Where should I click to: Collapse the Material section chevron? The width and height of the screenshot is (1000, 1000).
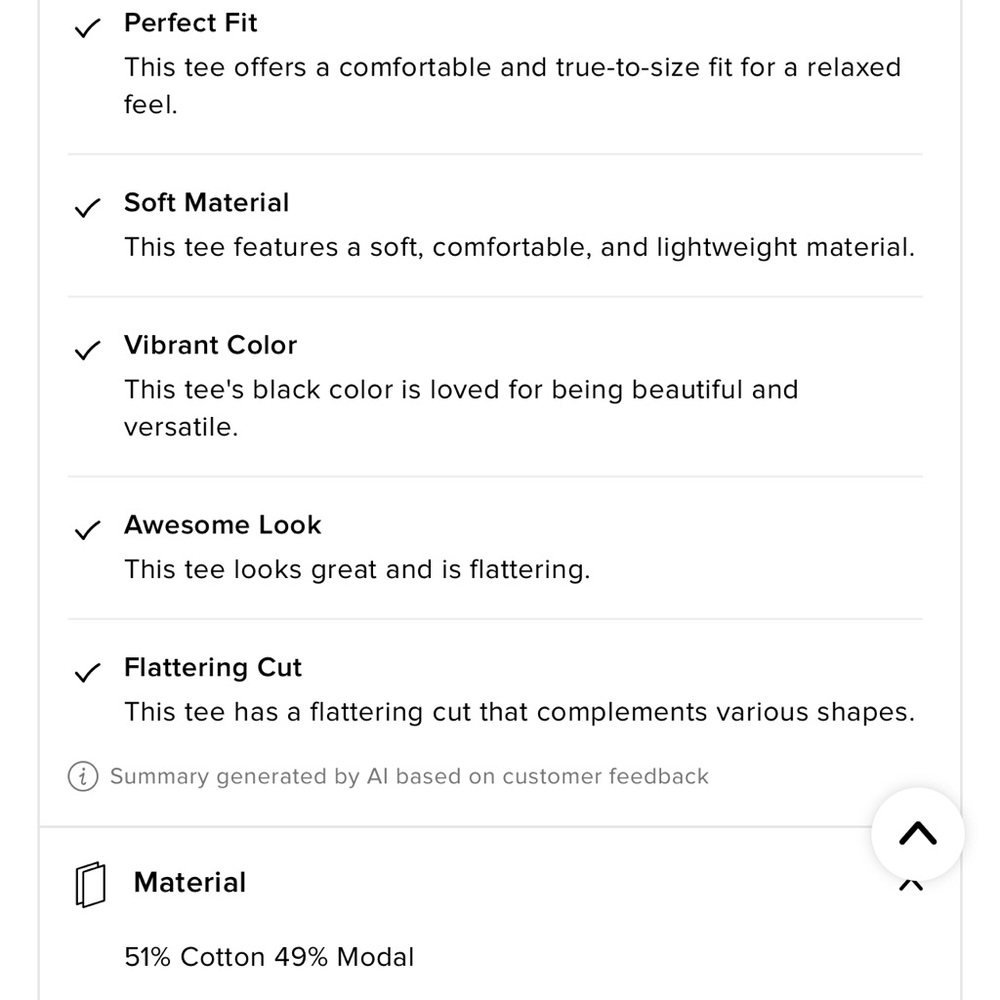tap(911, 885)
